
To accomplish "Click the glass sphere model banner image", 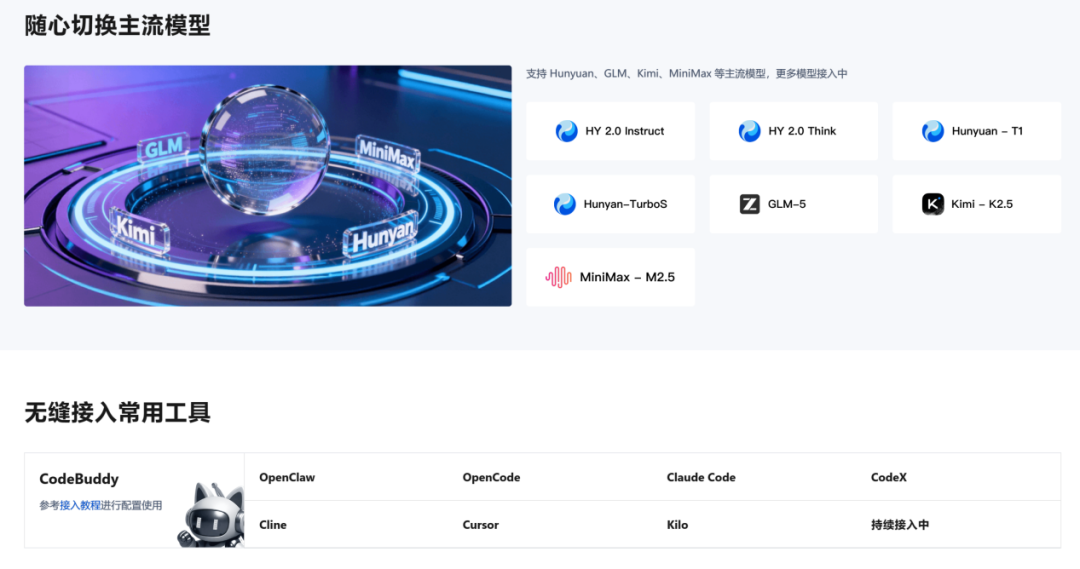I will [268, 186].
